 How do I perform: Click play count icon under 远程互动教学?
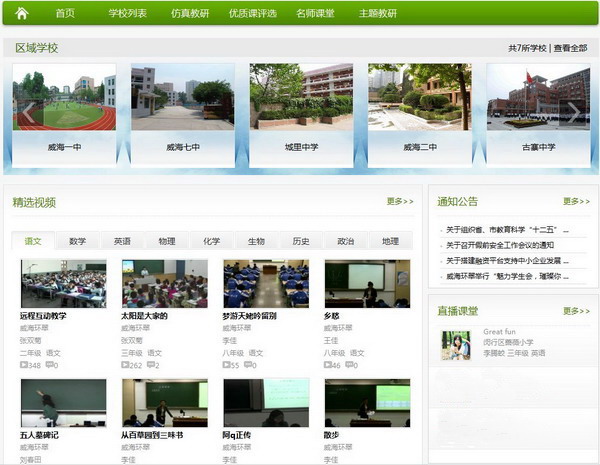pyautogui.click(x=24, y=365)
